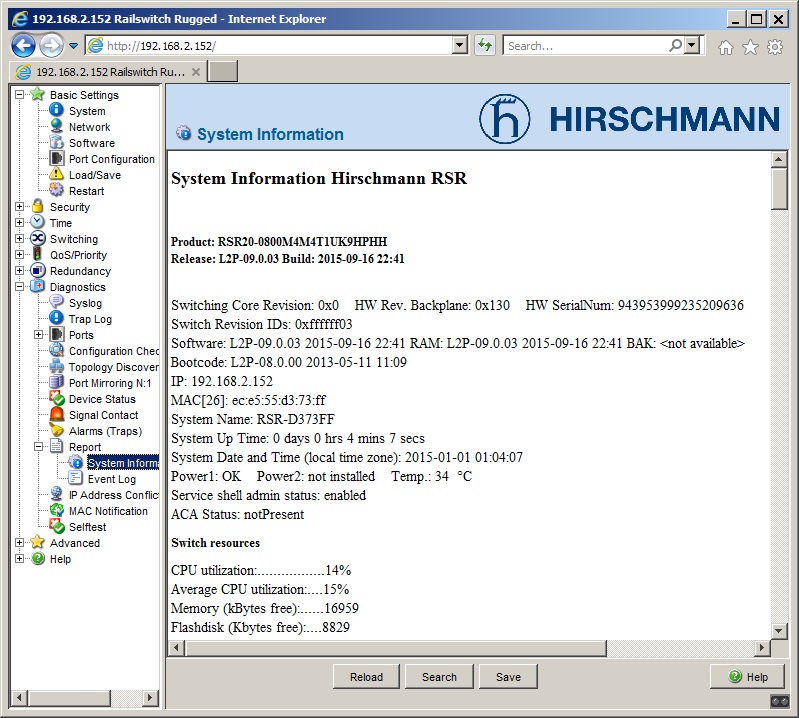Image resolution: width=799 pixels, height=718 pixels.
Task: Click the browser Forward arrow button
Action: click(x=51, y=45)
